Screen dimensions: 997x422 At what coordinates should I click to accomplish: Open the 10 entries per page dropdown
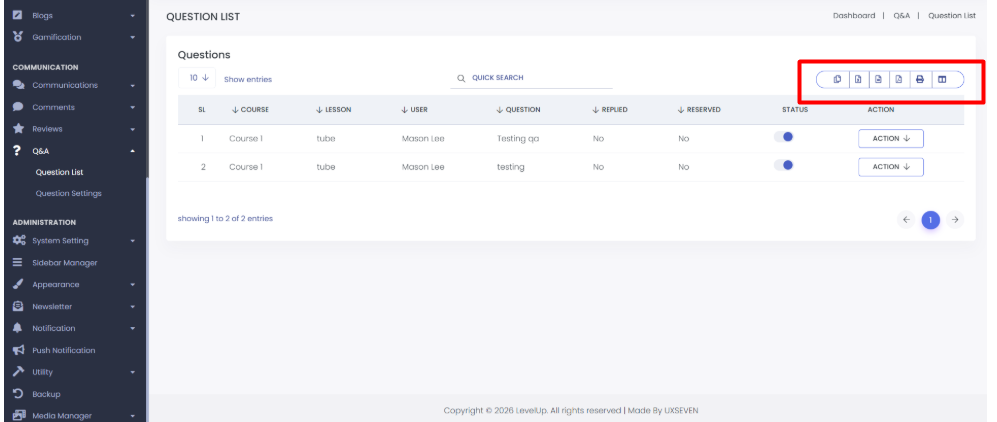pos(197,78)
